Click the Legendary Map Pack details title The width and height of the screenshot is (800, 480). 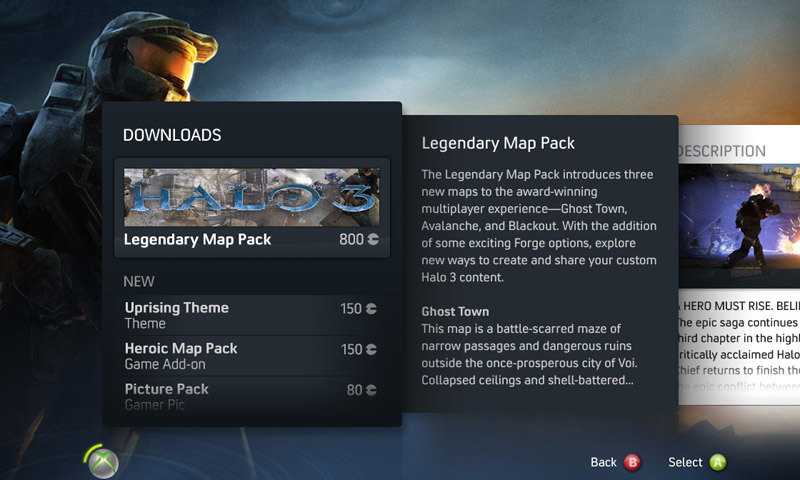tap(498, 143)
